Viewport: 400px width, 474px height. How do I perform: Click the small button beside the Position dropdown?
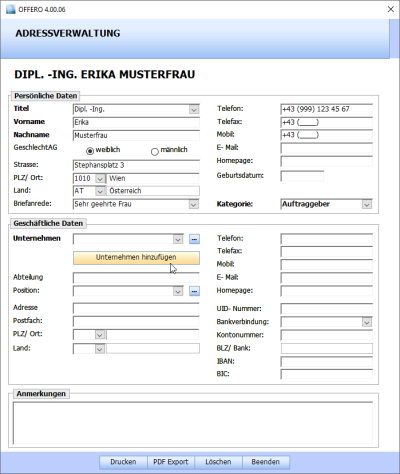pos(194,291)
